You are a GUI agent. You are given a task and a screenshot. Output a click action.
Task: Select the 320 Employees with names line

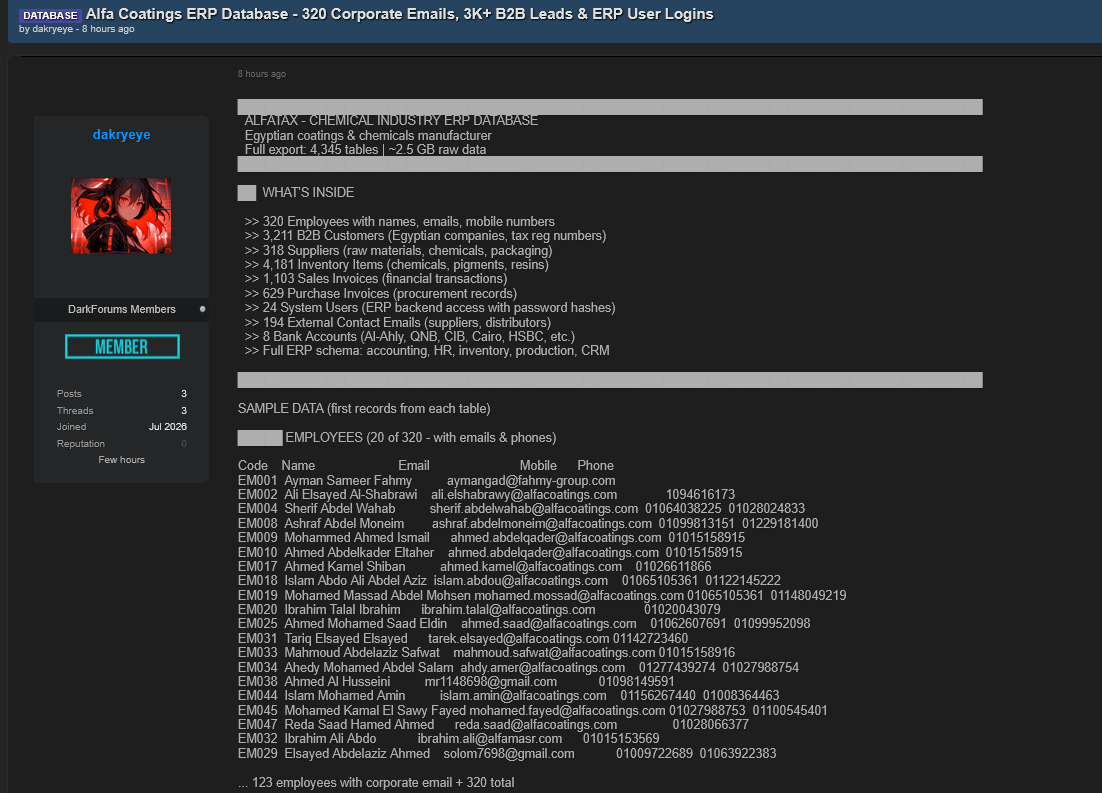400,221
